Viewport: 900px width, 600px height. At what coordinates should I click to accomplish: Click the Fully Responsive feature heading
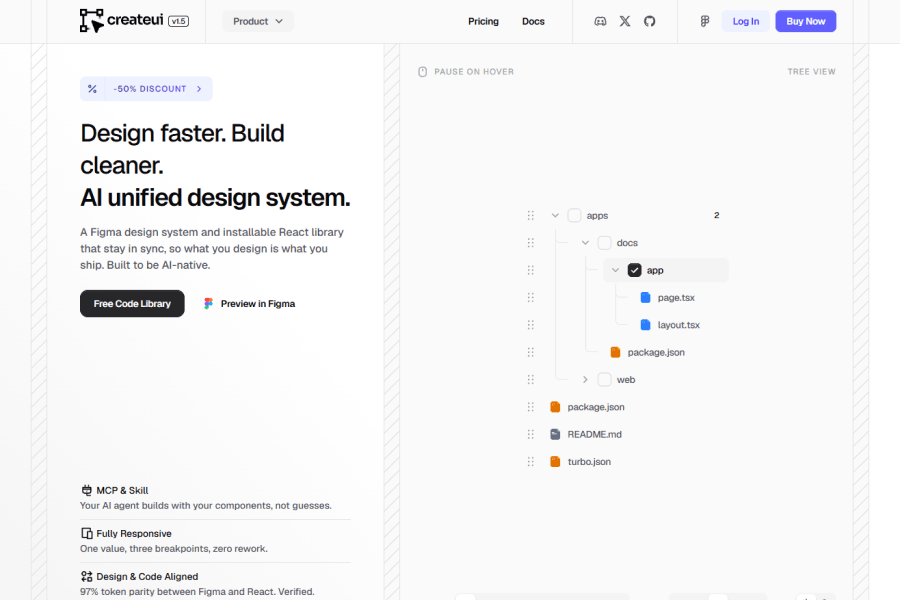tap(134, 533)
